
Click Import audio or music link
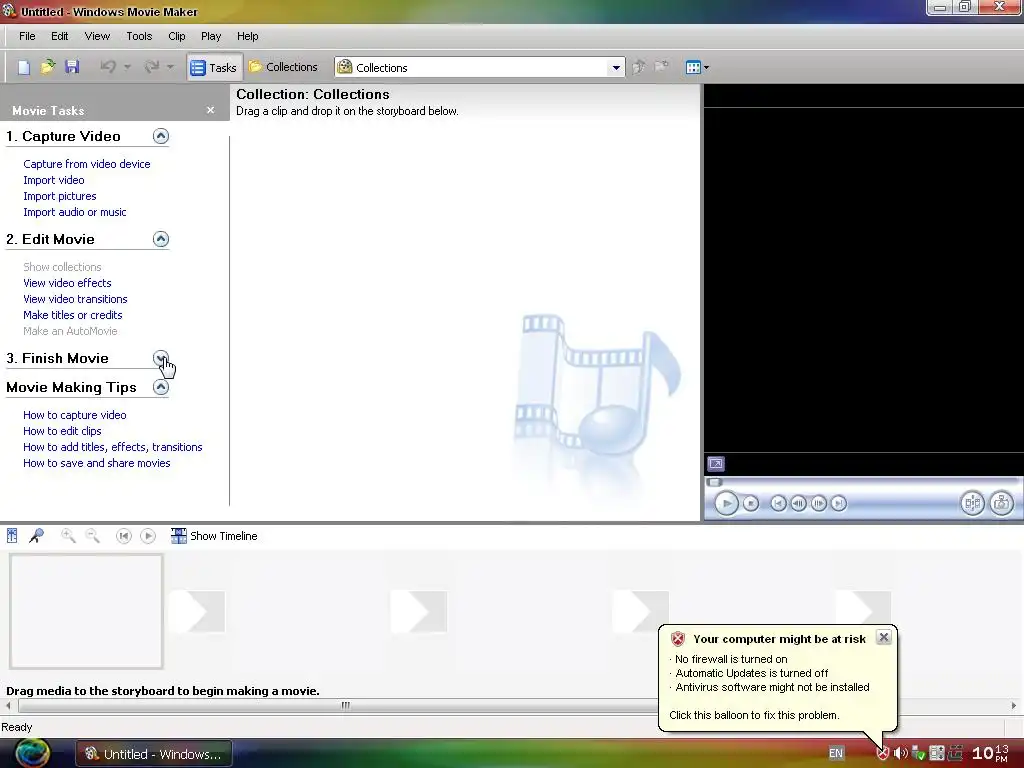click(x=74, y=212)
